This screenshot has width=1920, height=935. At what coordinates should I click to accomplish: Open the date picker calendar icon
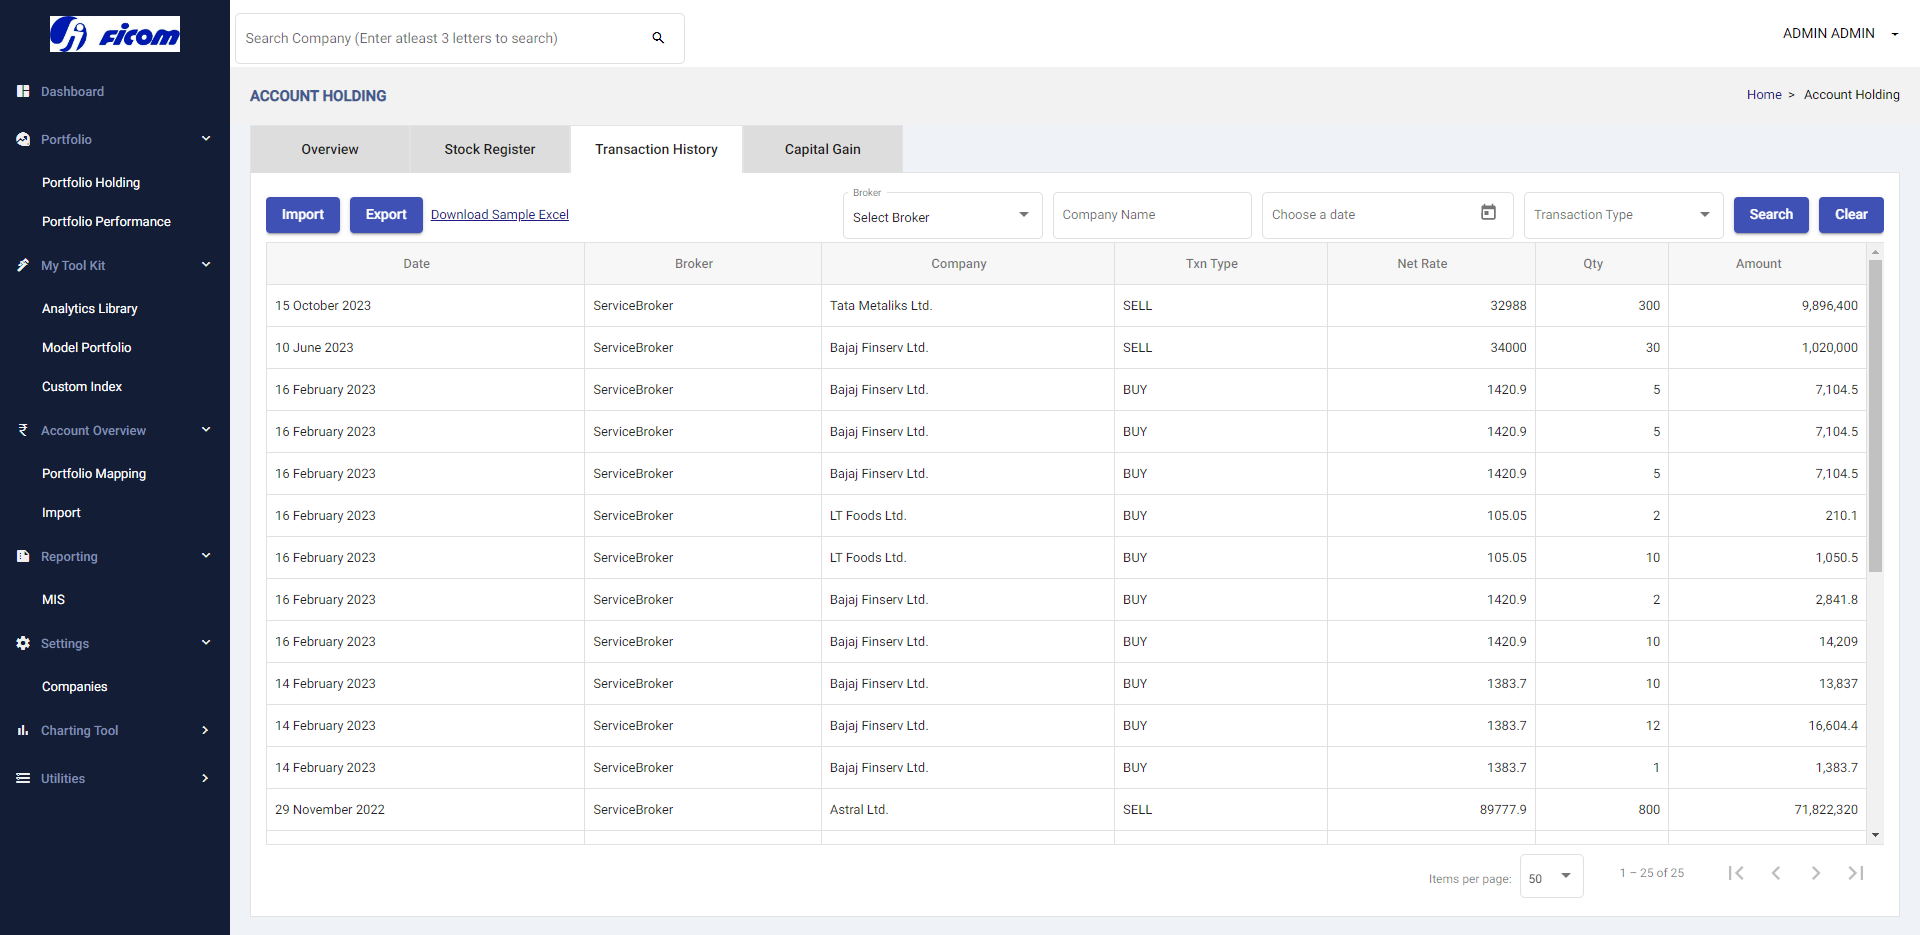1488,212
